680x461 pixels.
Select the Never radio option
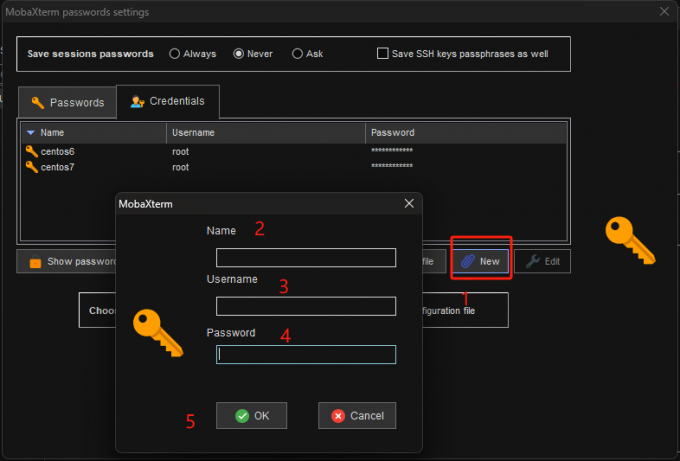253,54
